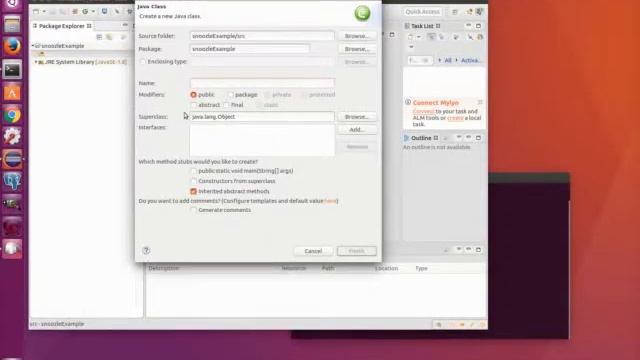This screenshot has height=360, width=640.
Task: Open Task List view menu arrow under toolbar
Action: [x=411, y=47]
